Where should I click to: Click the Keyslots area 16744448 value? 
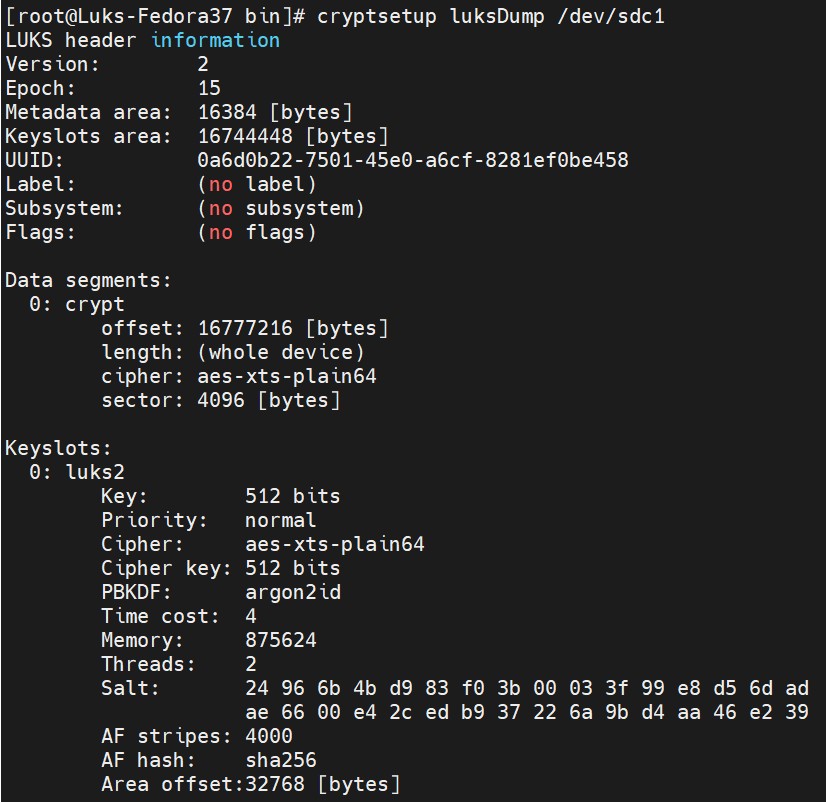click(293, 136)
